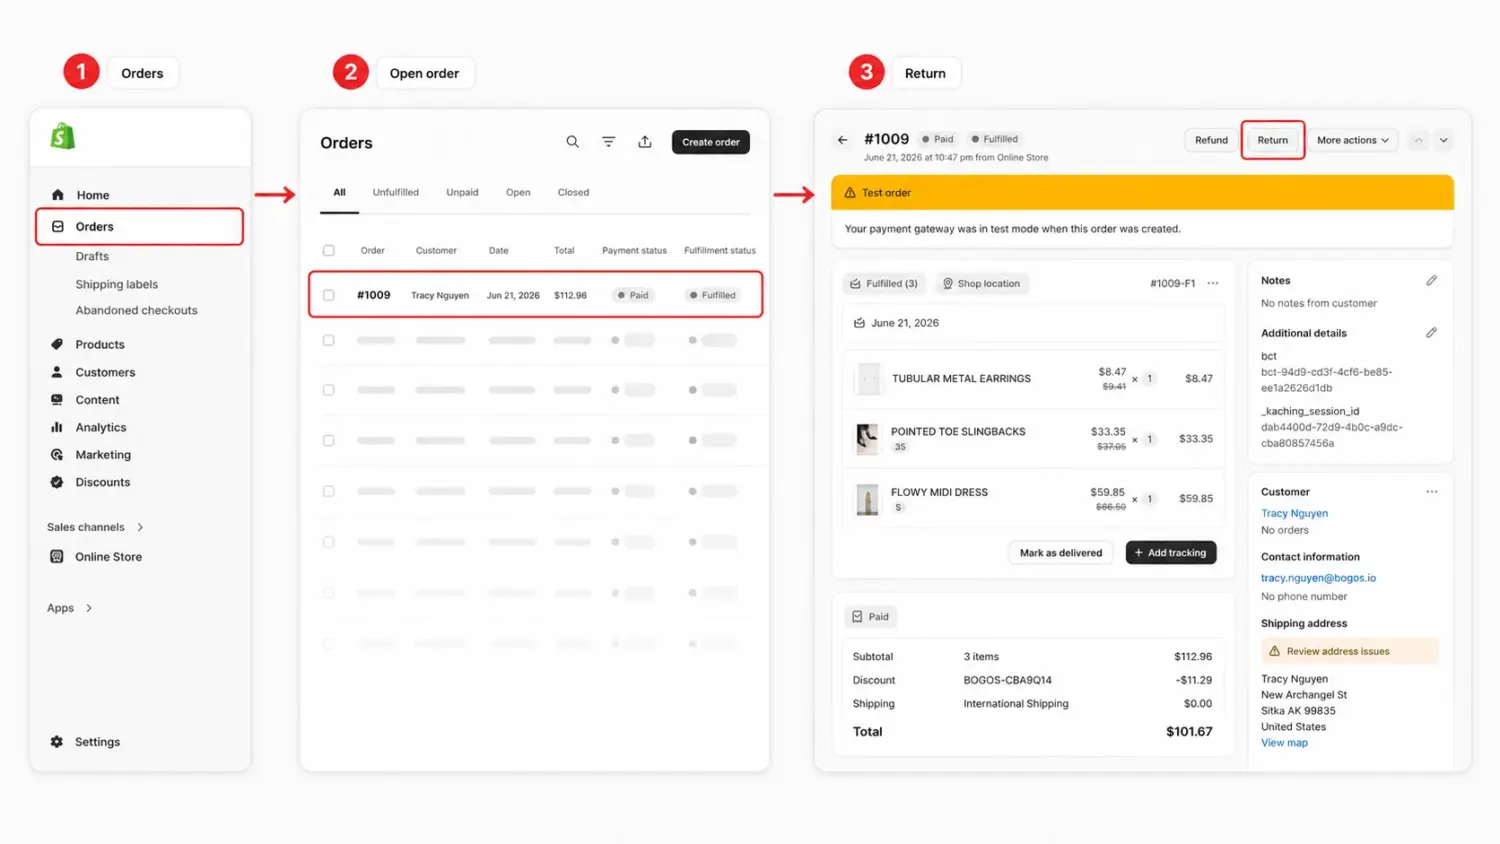This screenshot has height=844, width=1500.
Task: Select the Closed orders tab
Action: 573,192
